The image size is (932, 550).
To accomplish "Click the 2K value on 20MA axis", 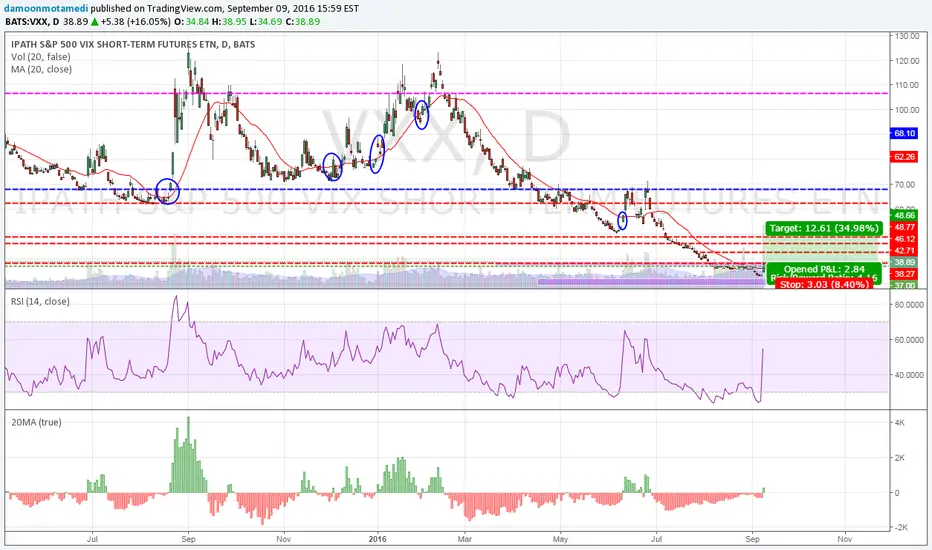I will tap(900, 458).
